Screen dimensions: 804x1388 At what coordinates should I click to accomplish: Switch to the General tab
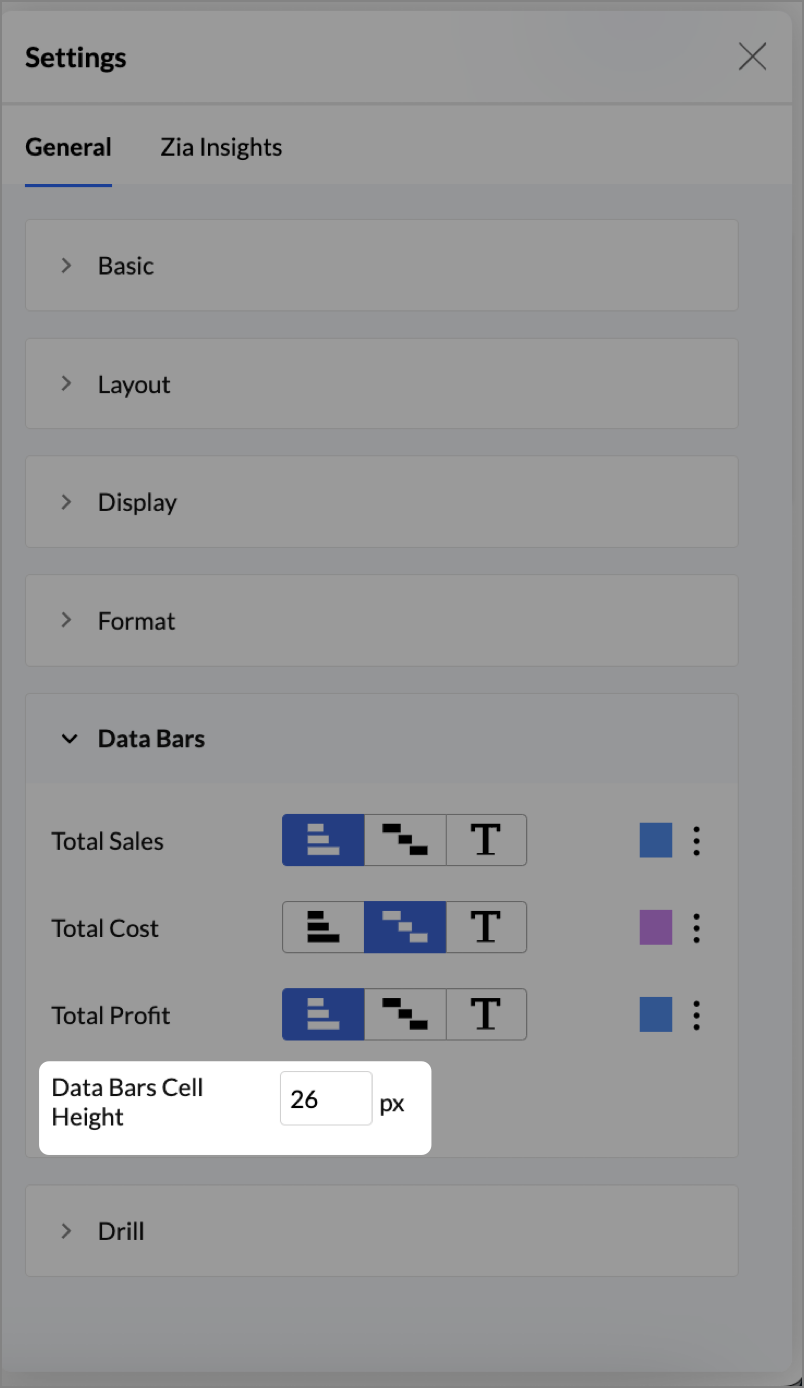[68, 147]
